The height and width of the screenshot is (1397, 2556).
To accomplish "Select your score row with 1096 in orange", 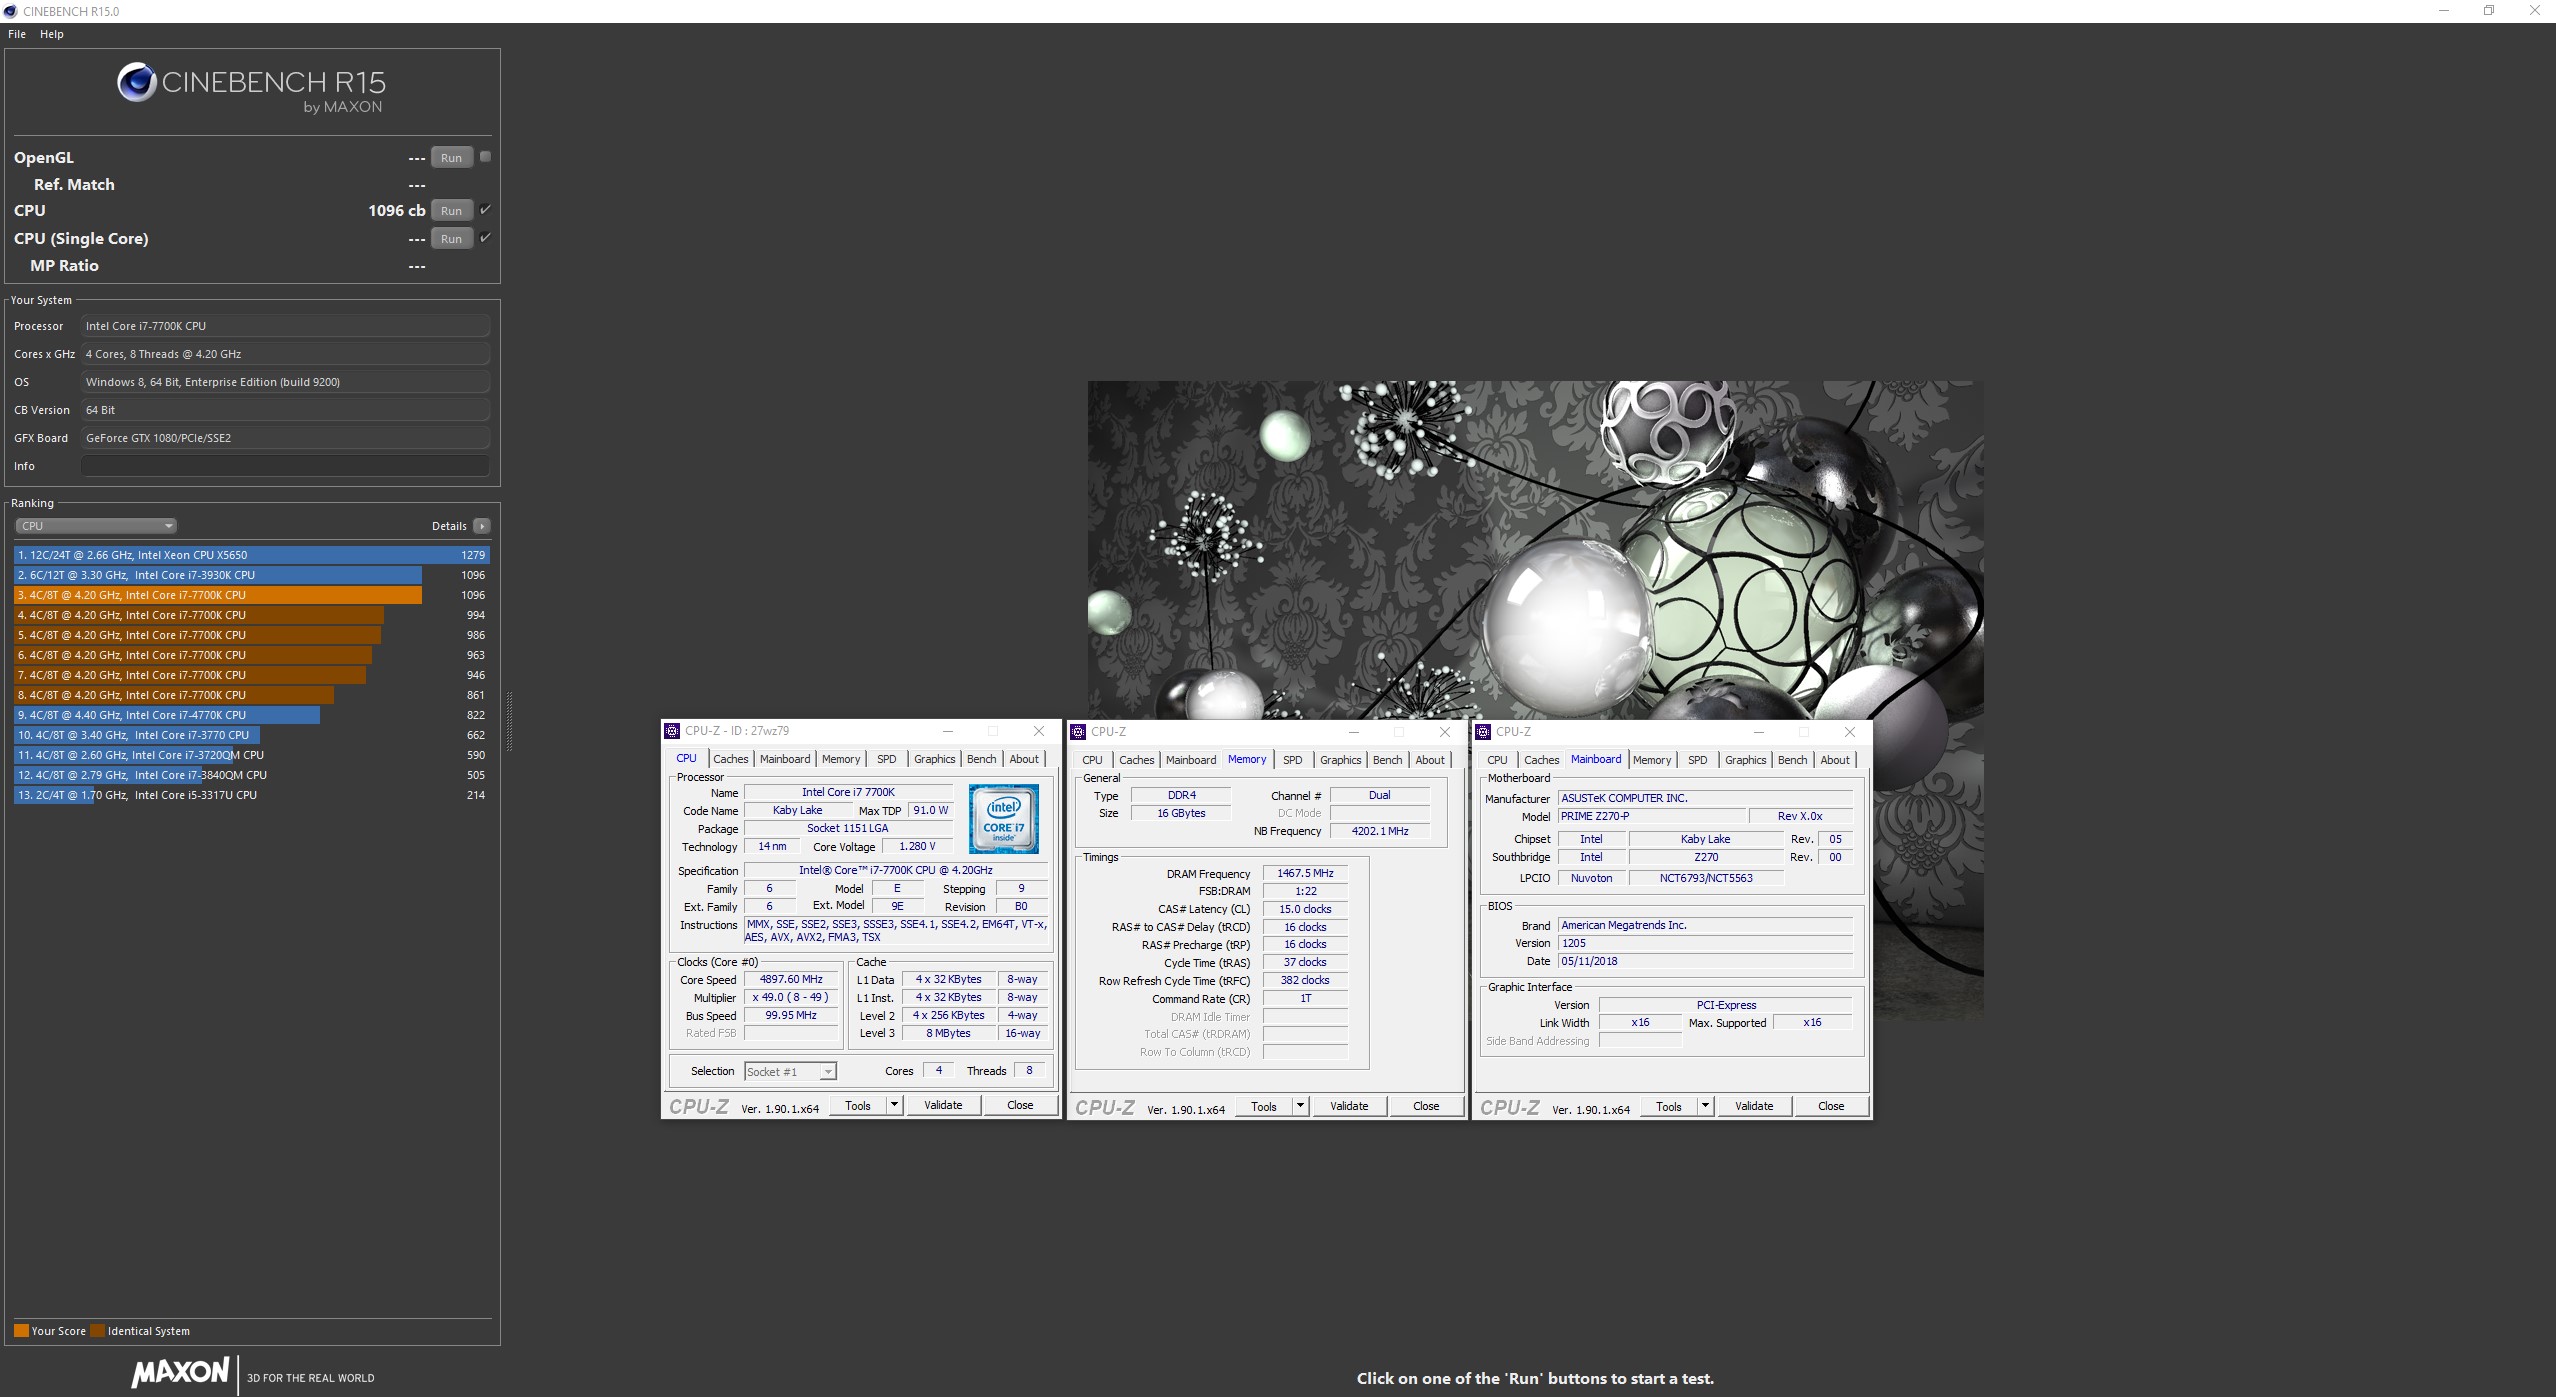I will tap(252, 595).
